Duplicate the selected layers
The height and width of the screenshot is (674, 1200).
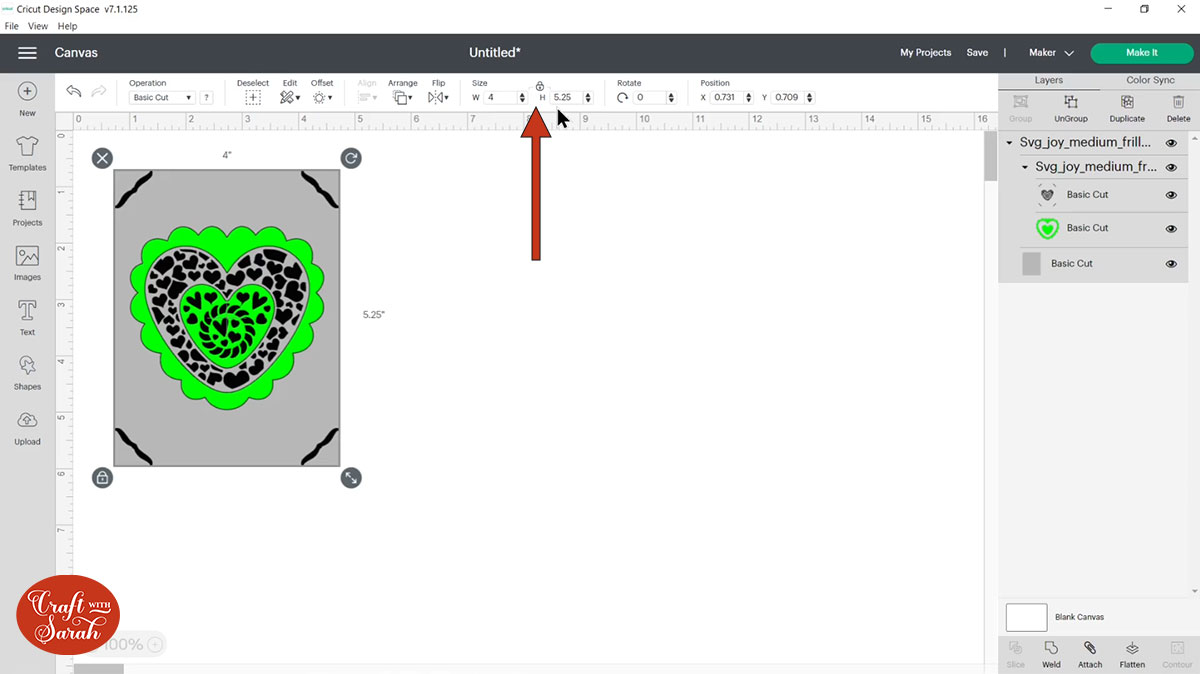click(x=1127, y=108)
